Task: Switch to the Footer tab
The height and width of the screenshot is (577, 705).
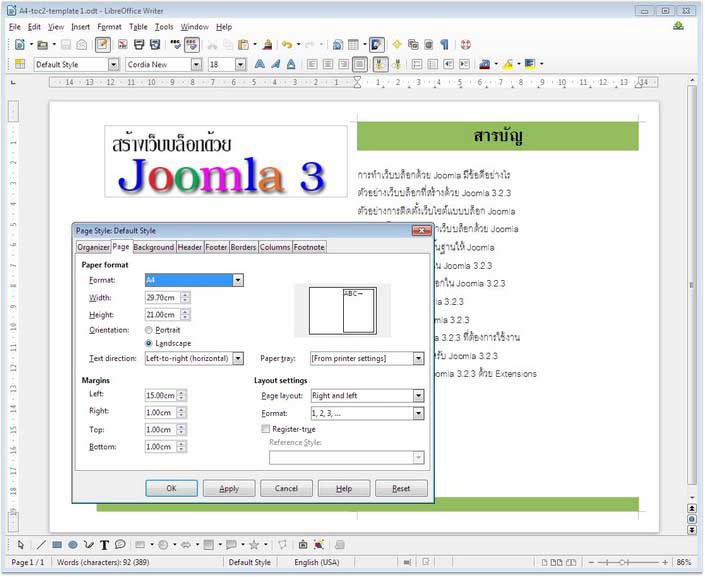Action: [x=216, y=247]
